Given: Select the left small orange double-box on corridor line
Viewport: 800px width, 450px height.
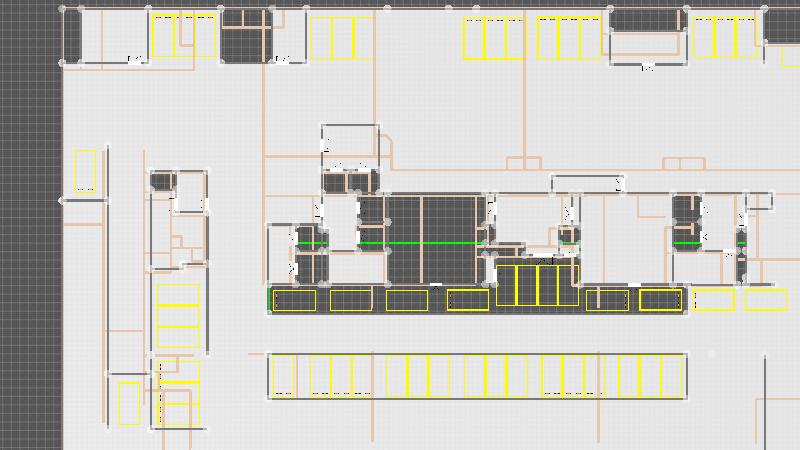Looking at the screenshot, I should (523, 163).
